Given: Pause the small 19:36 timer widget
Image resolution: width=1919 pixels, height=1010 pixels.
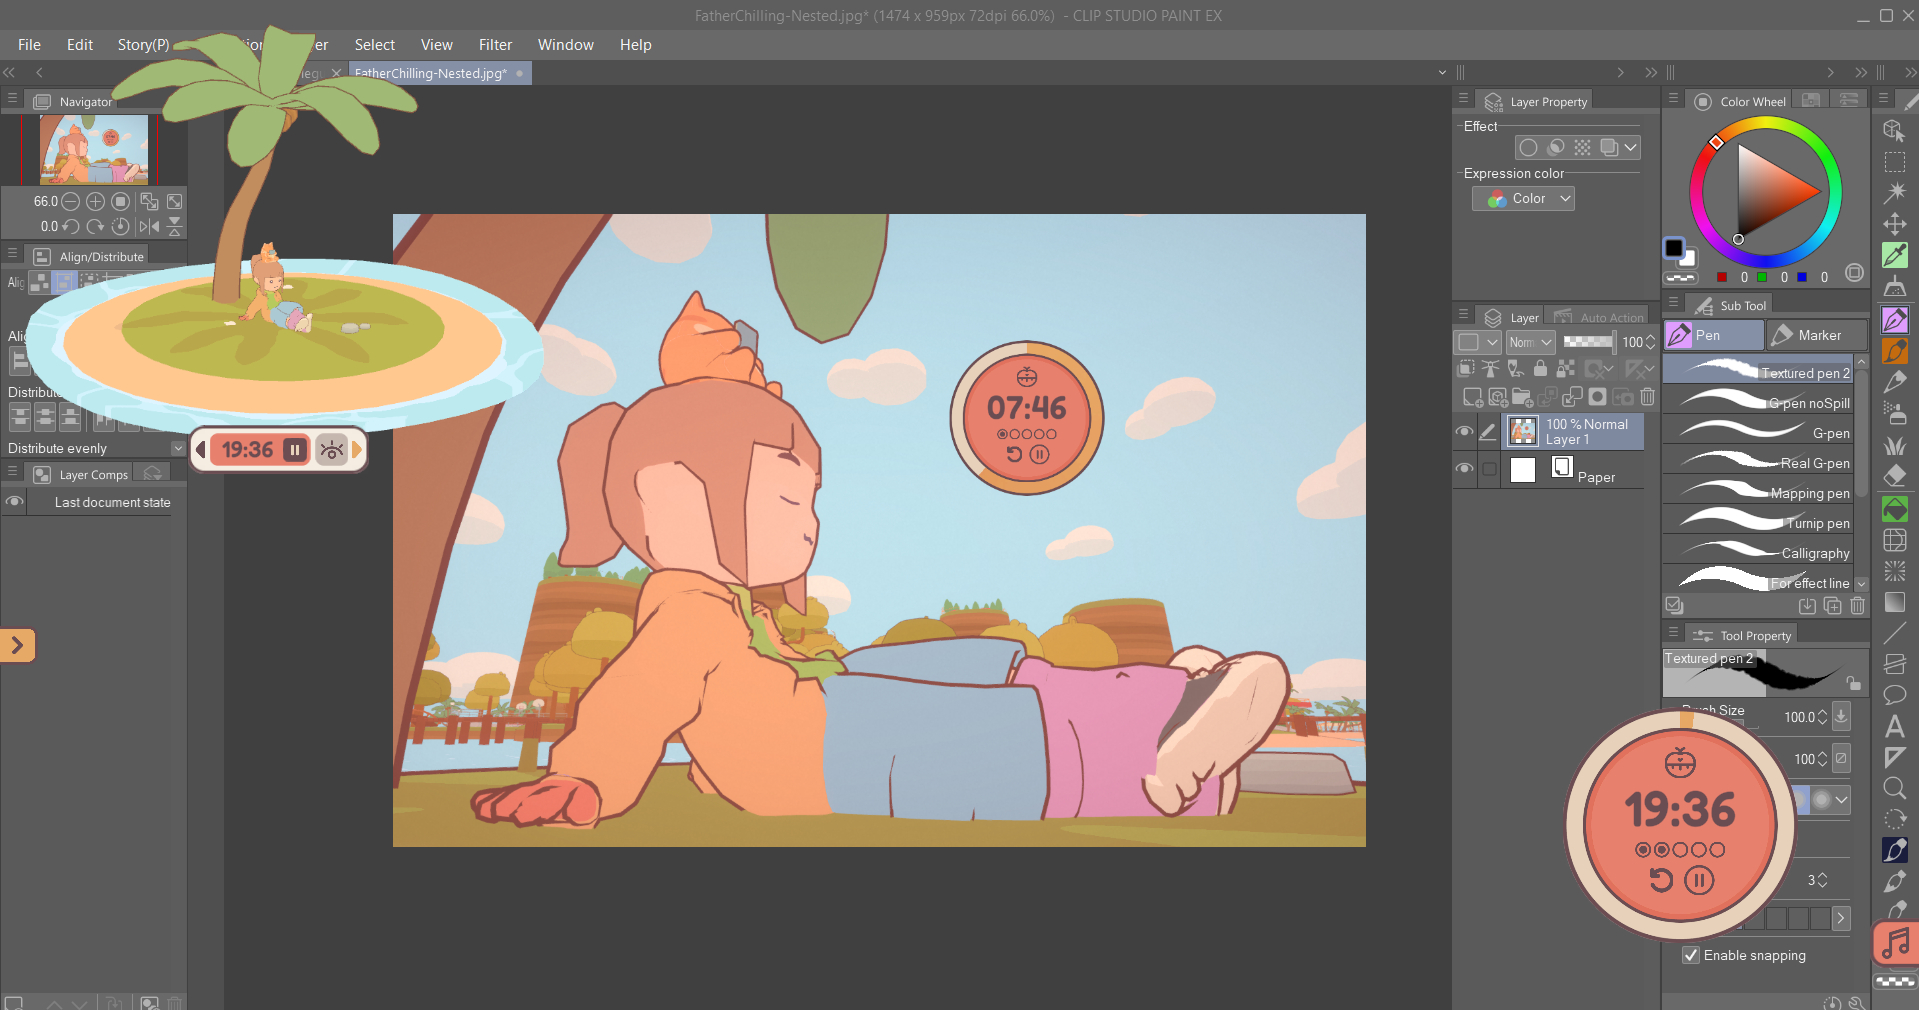Looking at the screenshot, I should point(295,450).
